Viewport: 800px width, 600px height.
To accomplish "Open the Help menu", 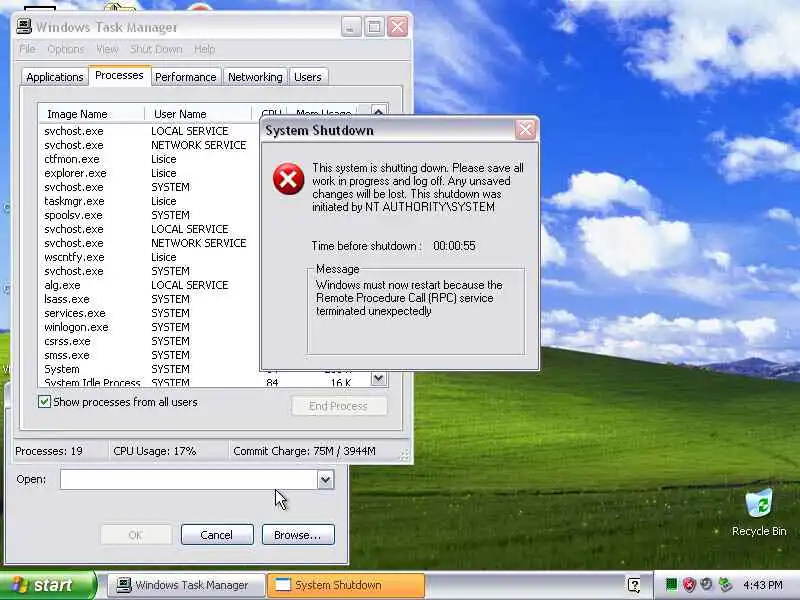I will [x=205, y=49].
